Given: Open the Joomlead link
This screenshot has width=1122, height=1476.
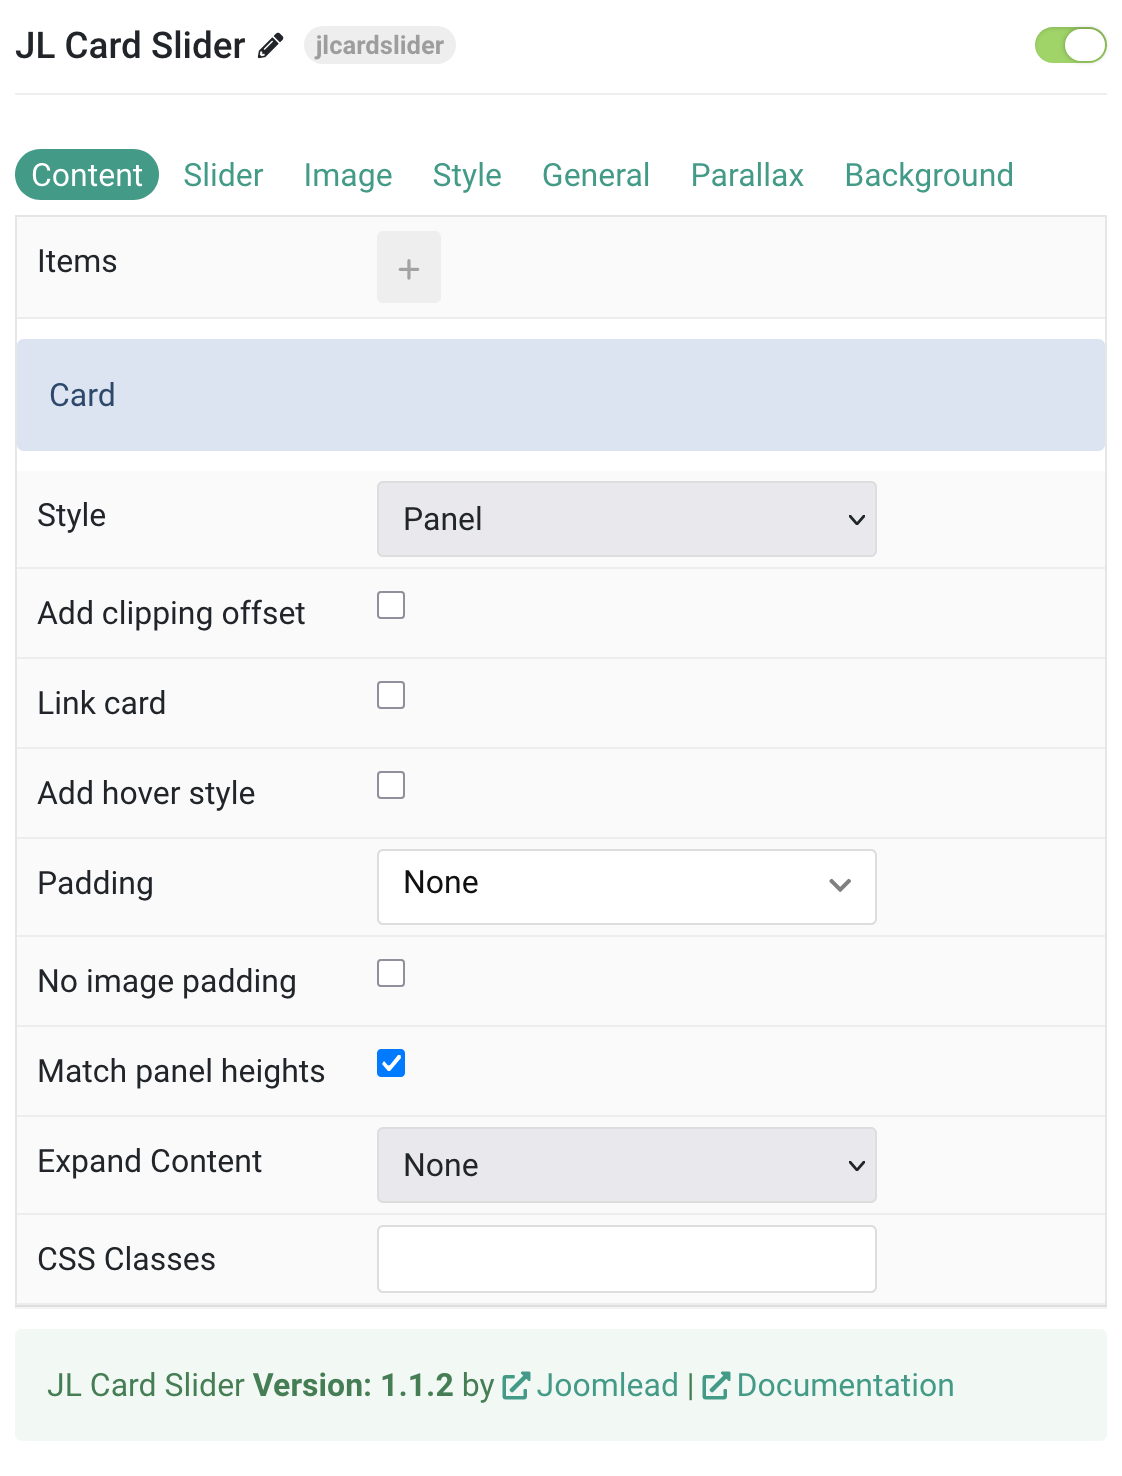Looking at the screenshot, I should pos(607,1385).
